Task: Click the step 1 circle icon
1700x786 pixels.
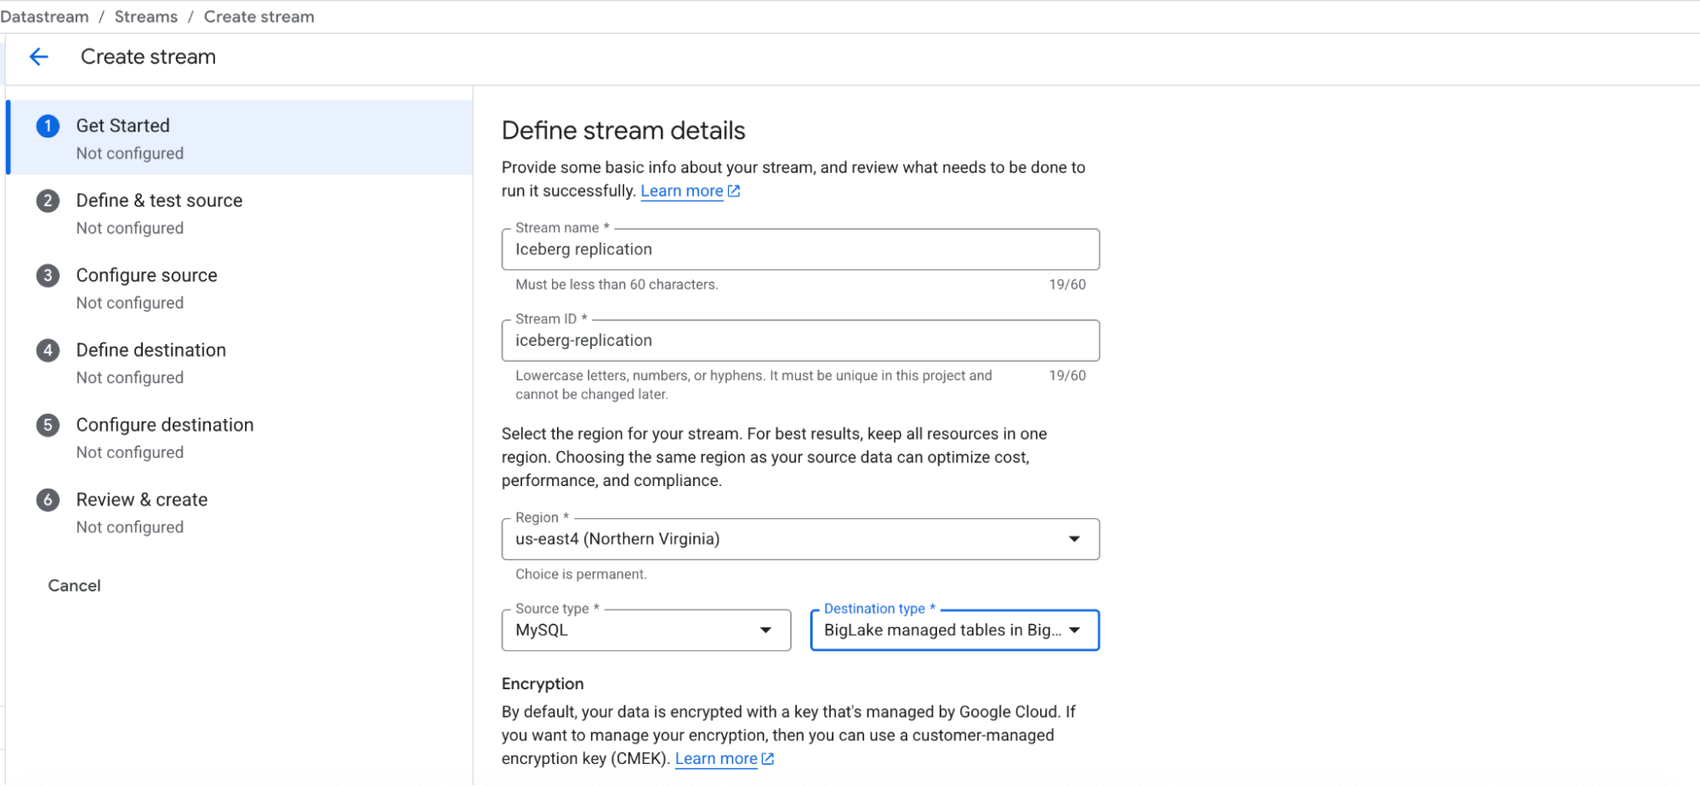Action: coord(47,126)
